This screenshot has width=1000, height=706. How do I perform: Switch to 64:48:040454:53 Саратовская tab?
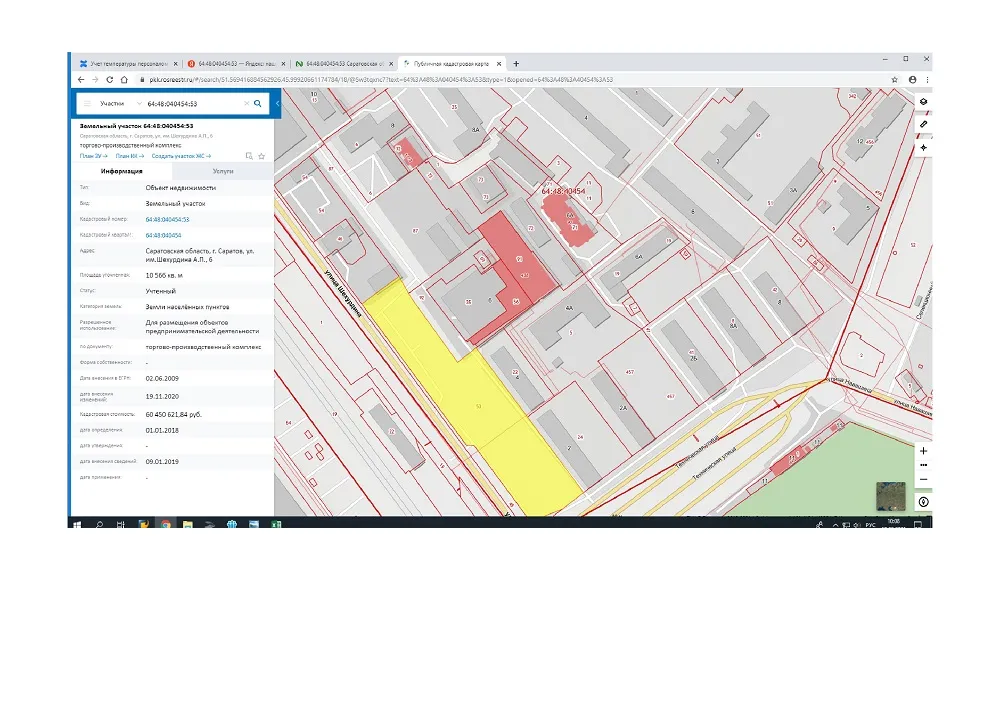344,64
